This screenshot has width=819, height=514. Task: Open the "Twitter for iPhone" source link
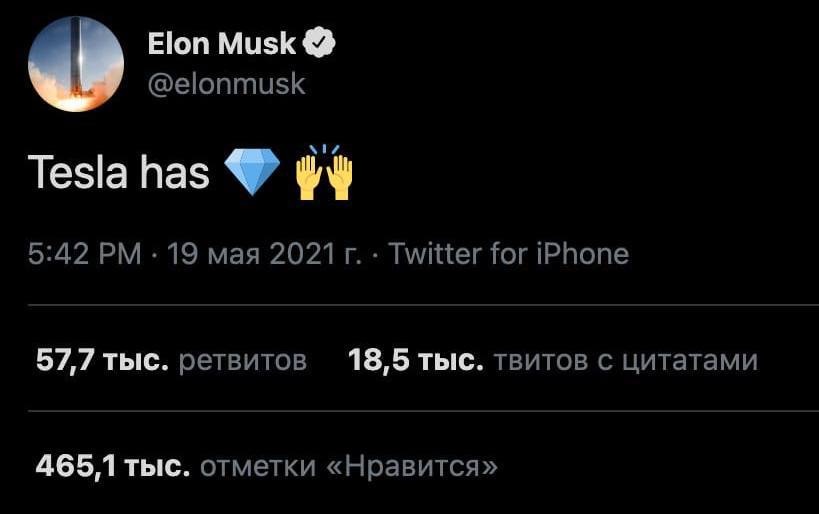[x=508, y=254]
